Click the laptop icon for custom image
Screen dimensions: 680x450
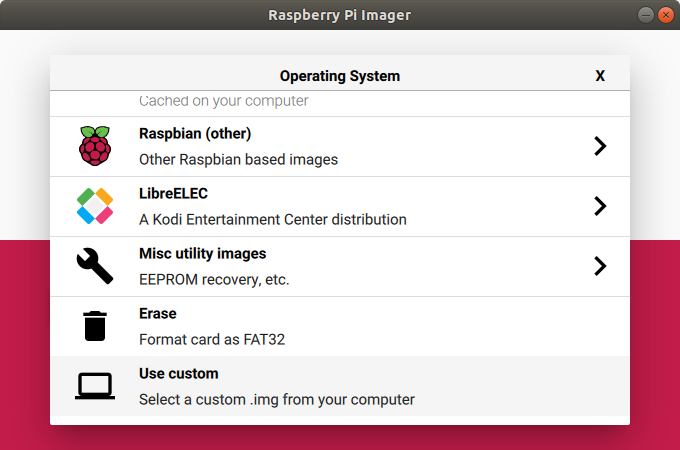pos(95,386)
